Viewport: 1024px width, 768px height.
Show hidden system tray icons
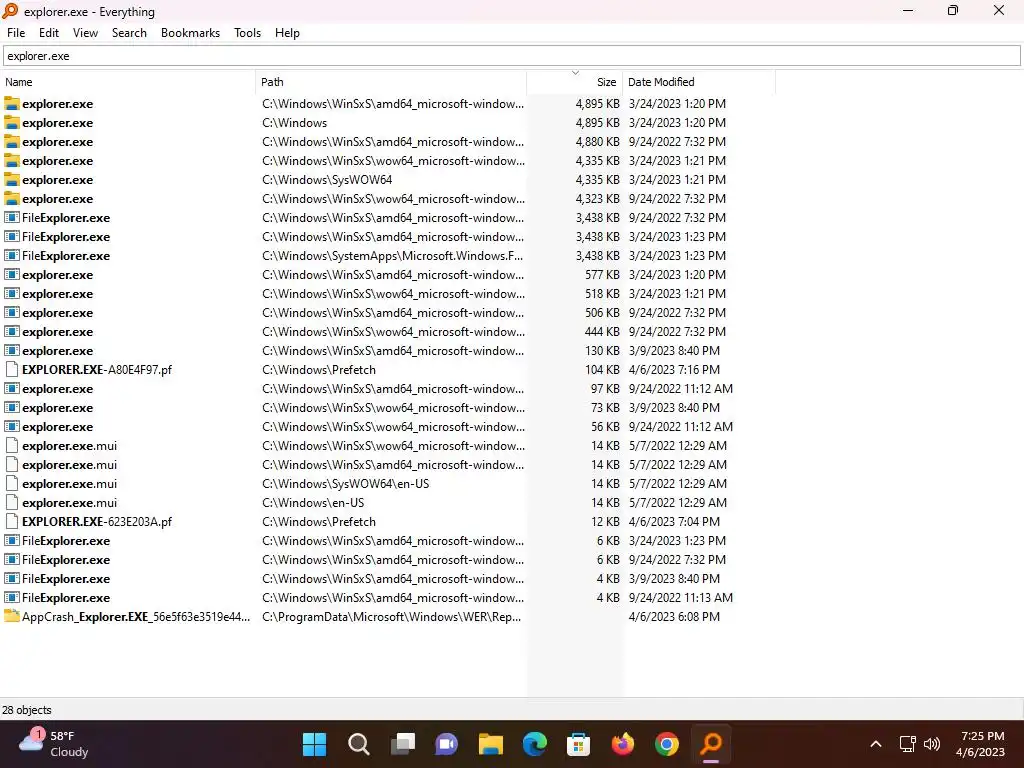(x=876, y=744)
